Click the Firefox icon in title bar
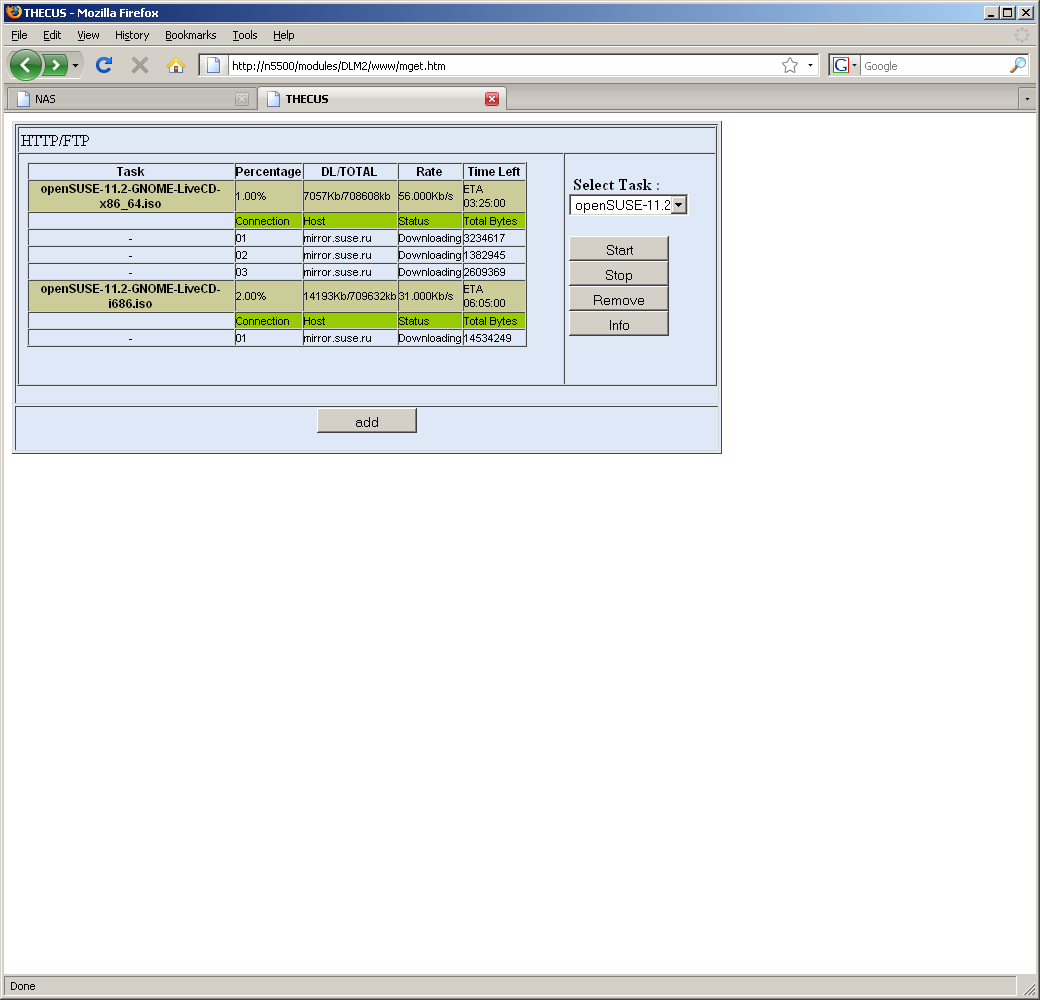This screenshot has width=1040, height=1000. tap(13, 12)
